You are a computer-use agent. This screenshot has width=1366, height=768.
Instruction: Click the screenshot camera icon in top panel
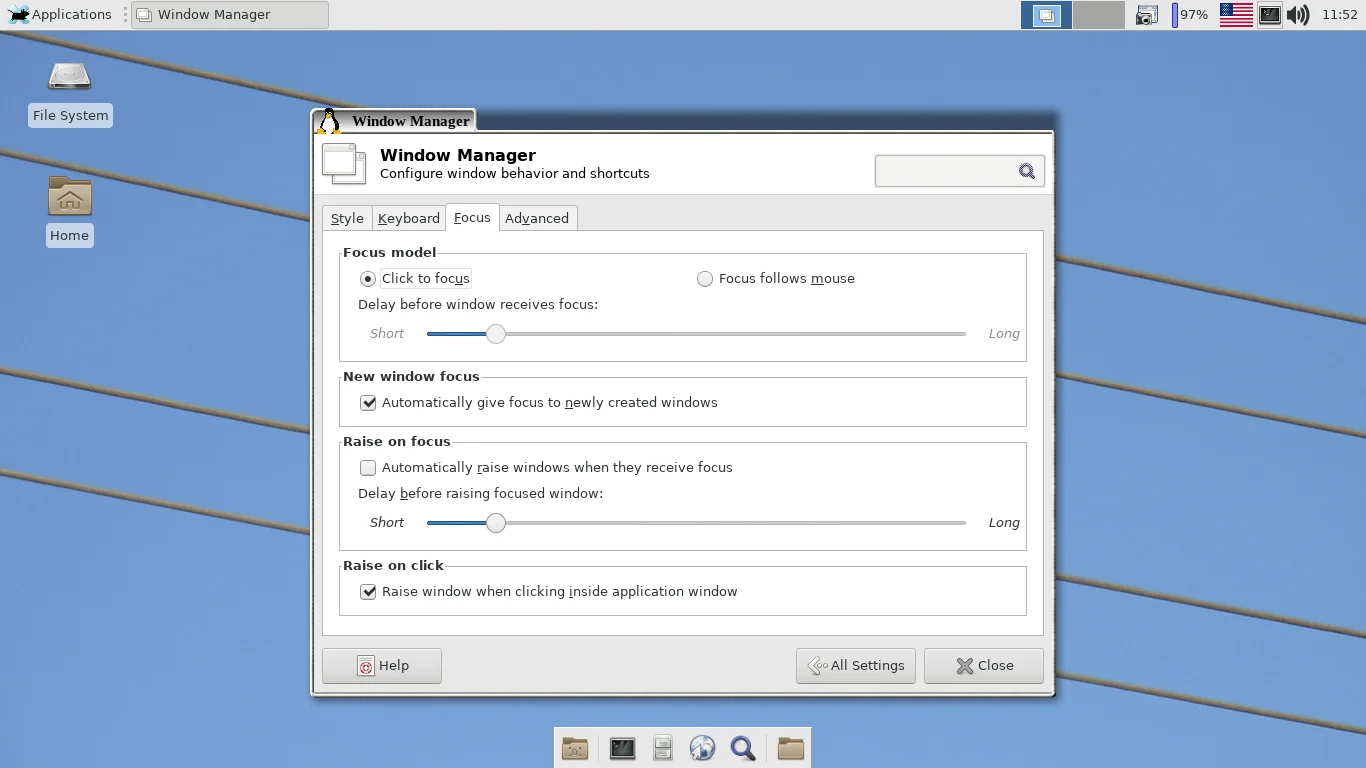coord(1147,15)
